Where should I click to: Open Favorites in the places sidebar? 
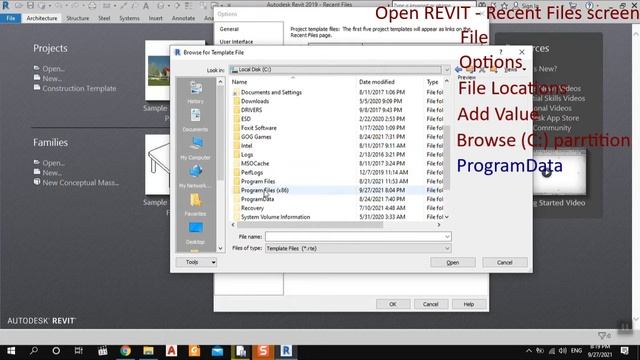point(196,205)
